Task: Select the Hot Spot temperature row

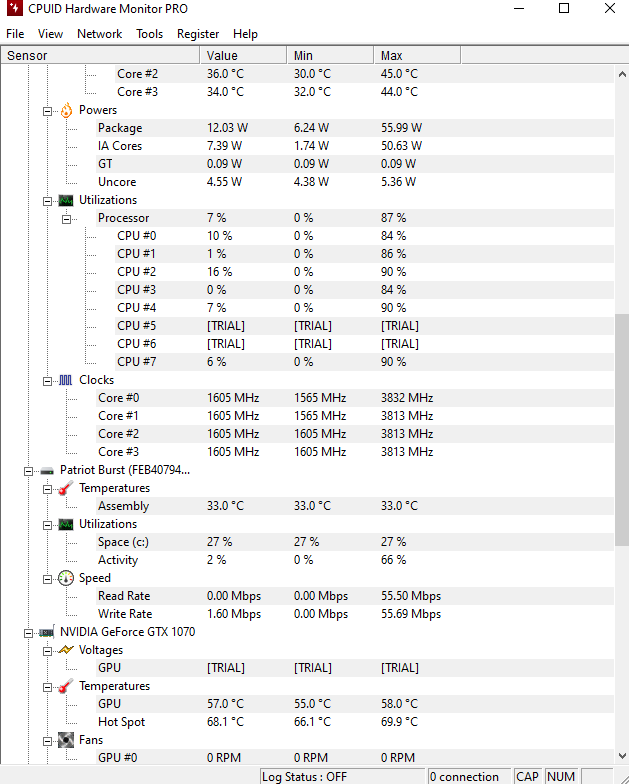Action: [x=120, y=722]
